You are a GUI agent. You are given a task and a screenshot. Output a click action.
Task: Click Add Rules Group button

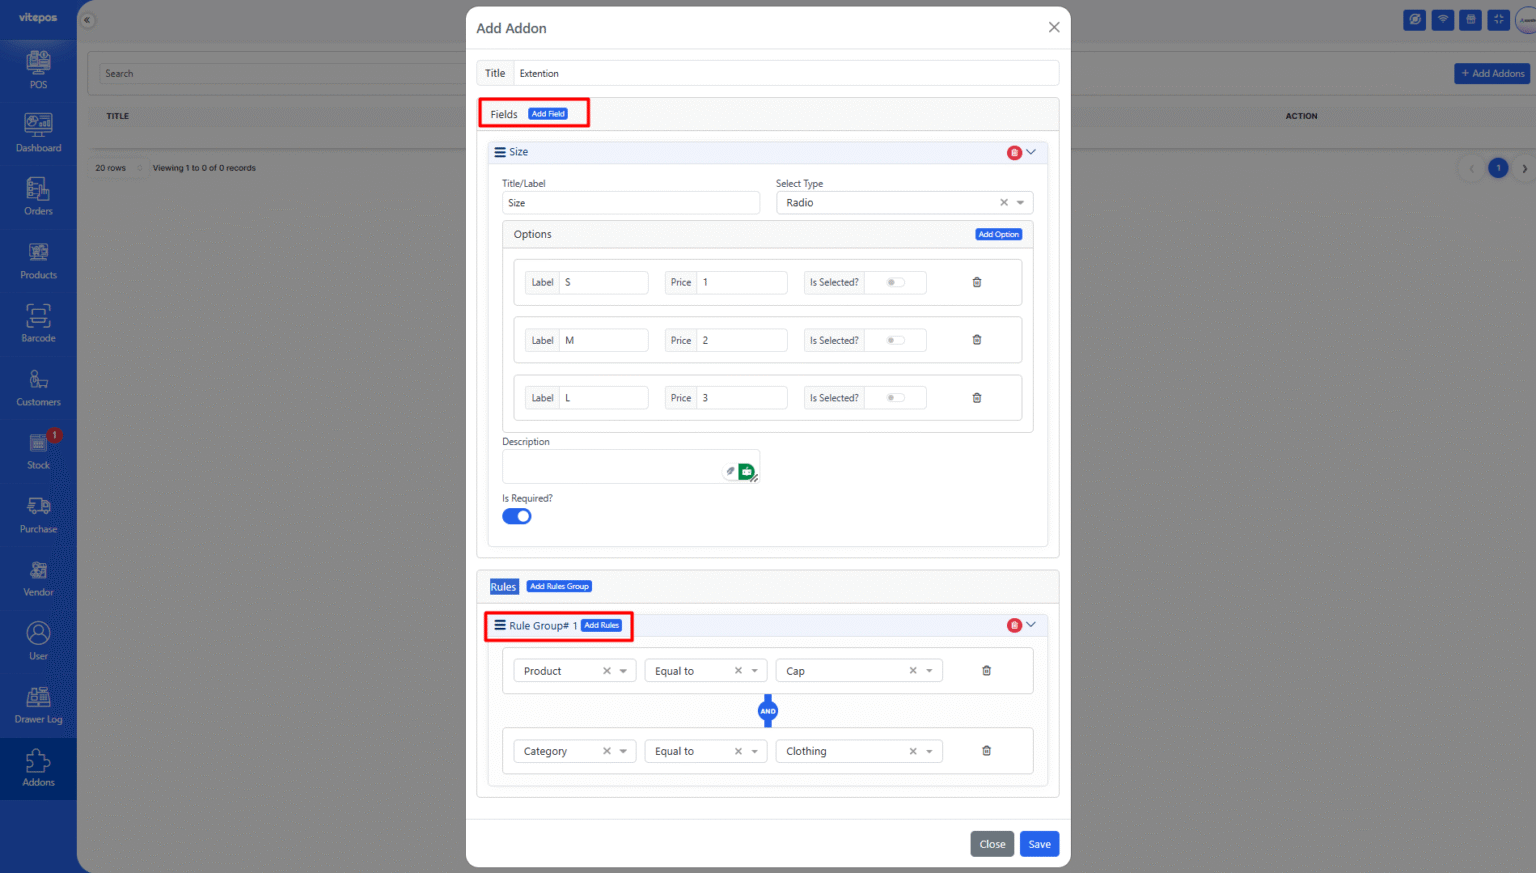tap(559, 586)
